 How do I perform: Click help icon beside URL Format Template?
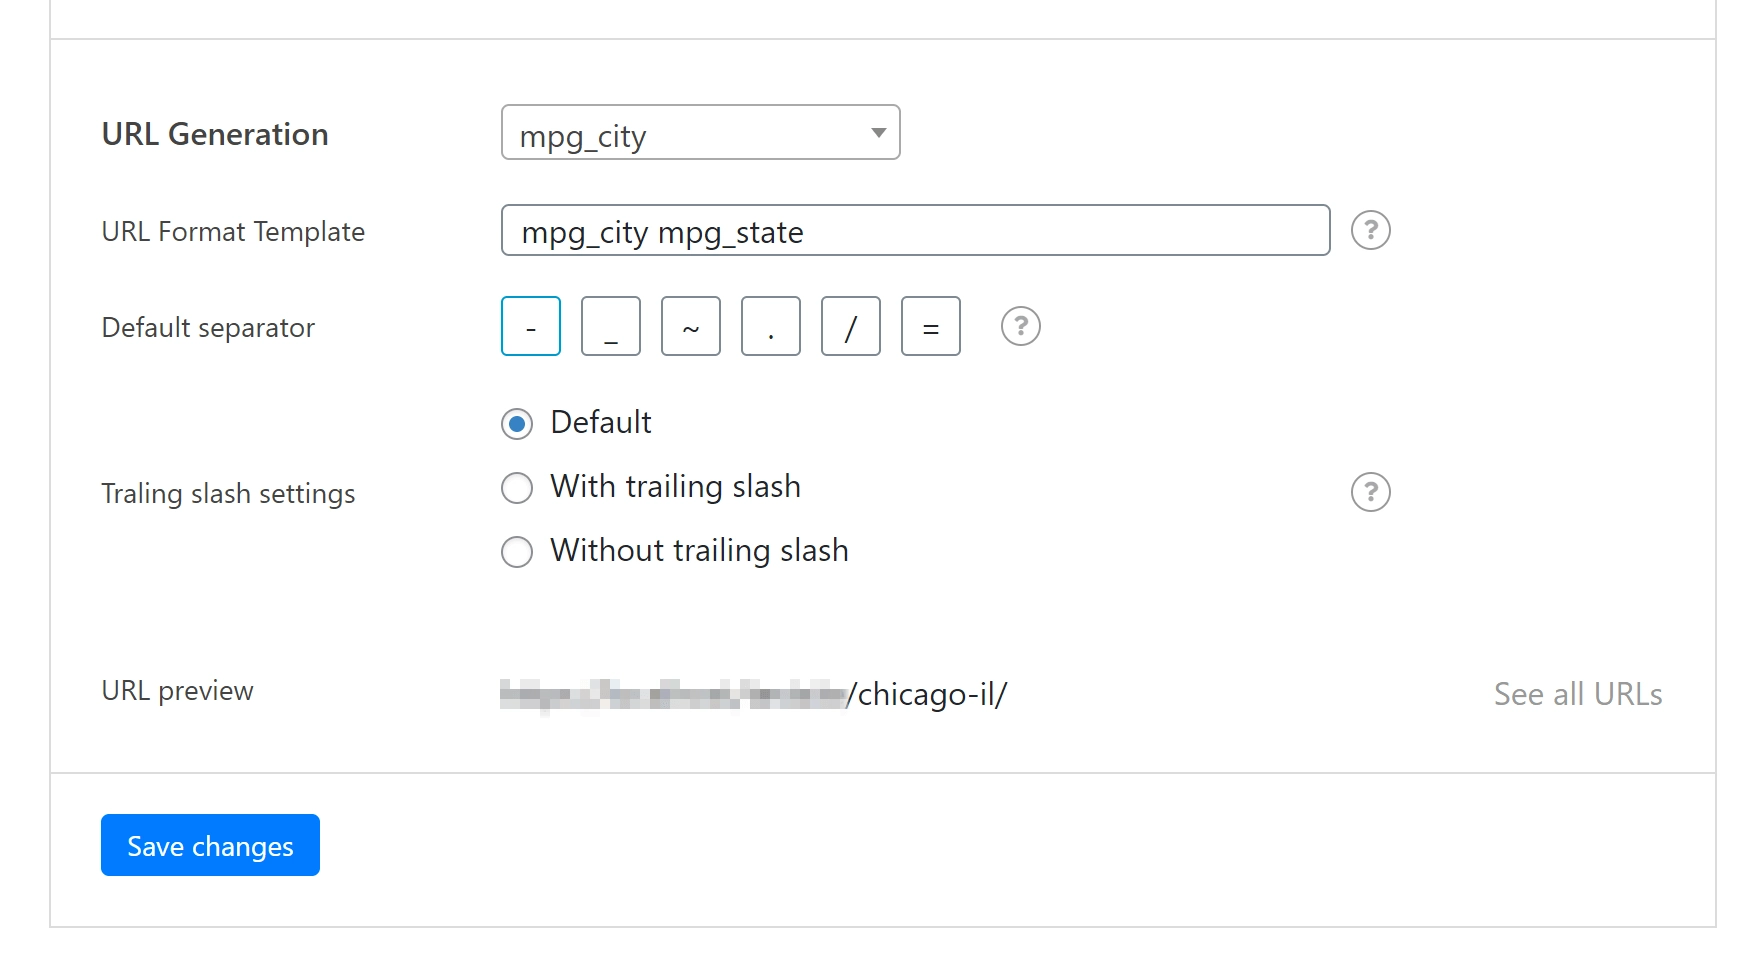pyautogui.click(x=1370, y=231)
